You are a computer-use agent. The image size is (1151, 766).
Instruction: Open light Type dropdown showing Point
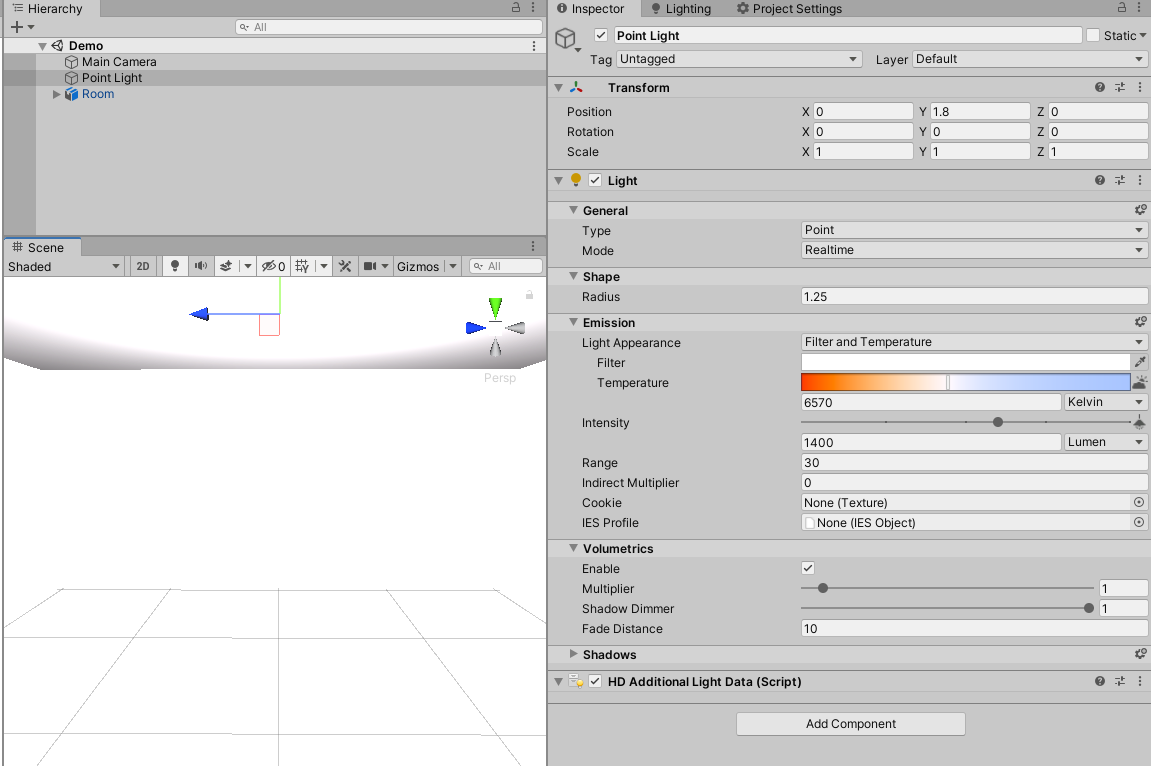[974, 230]
